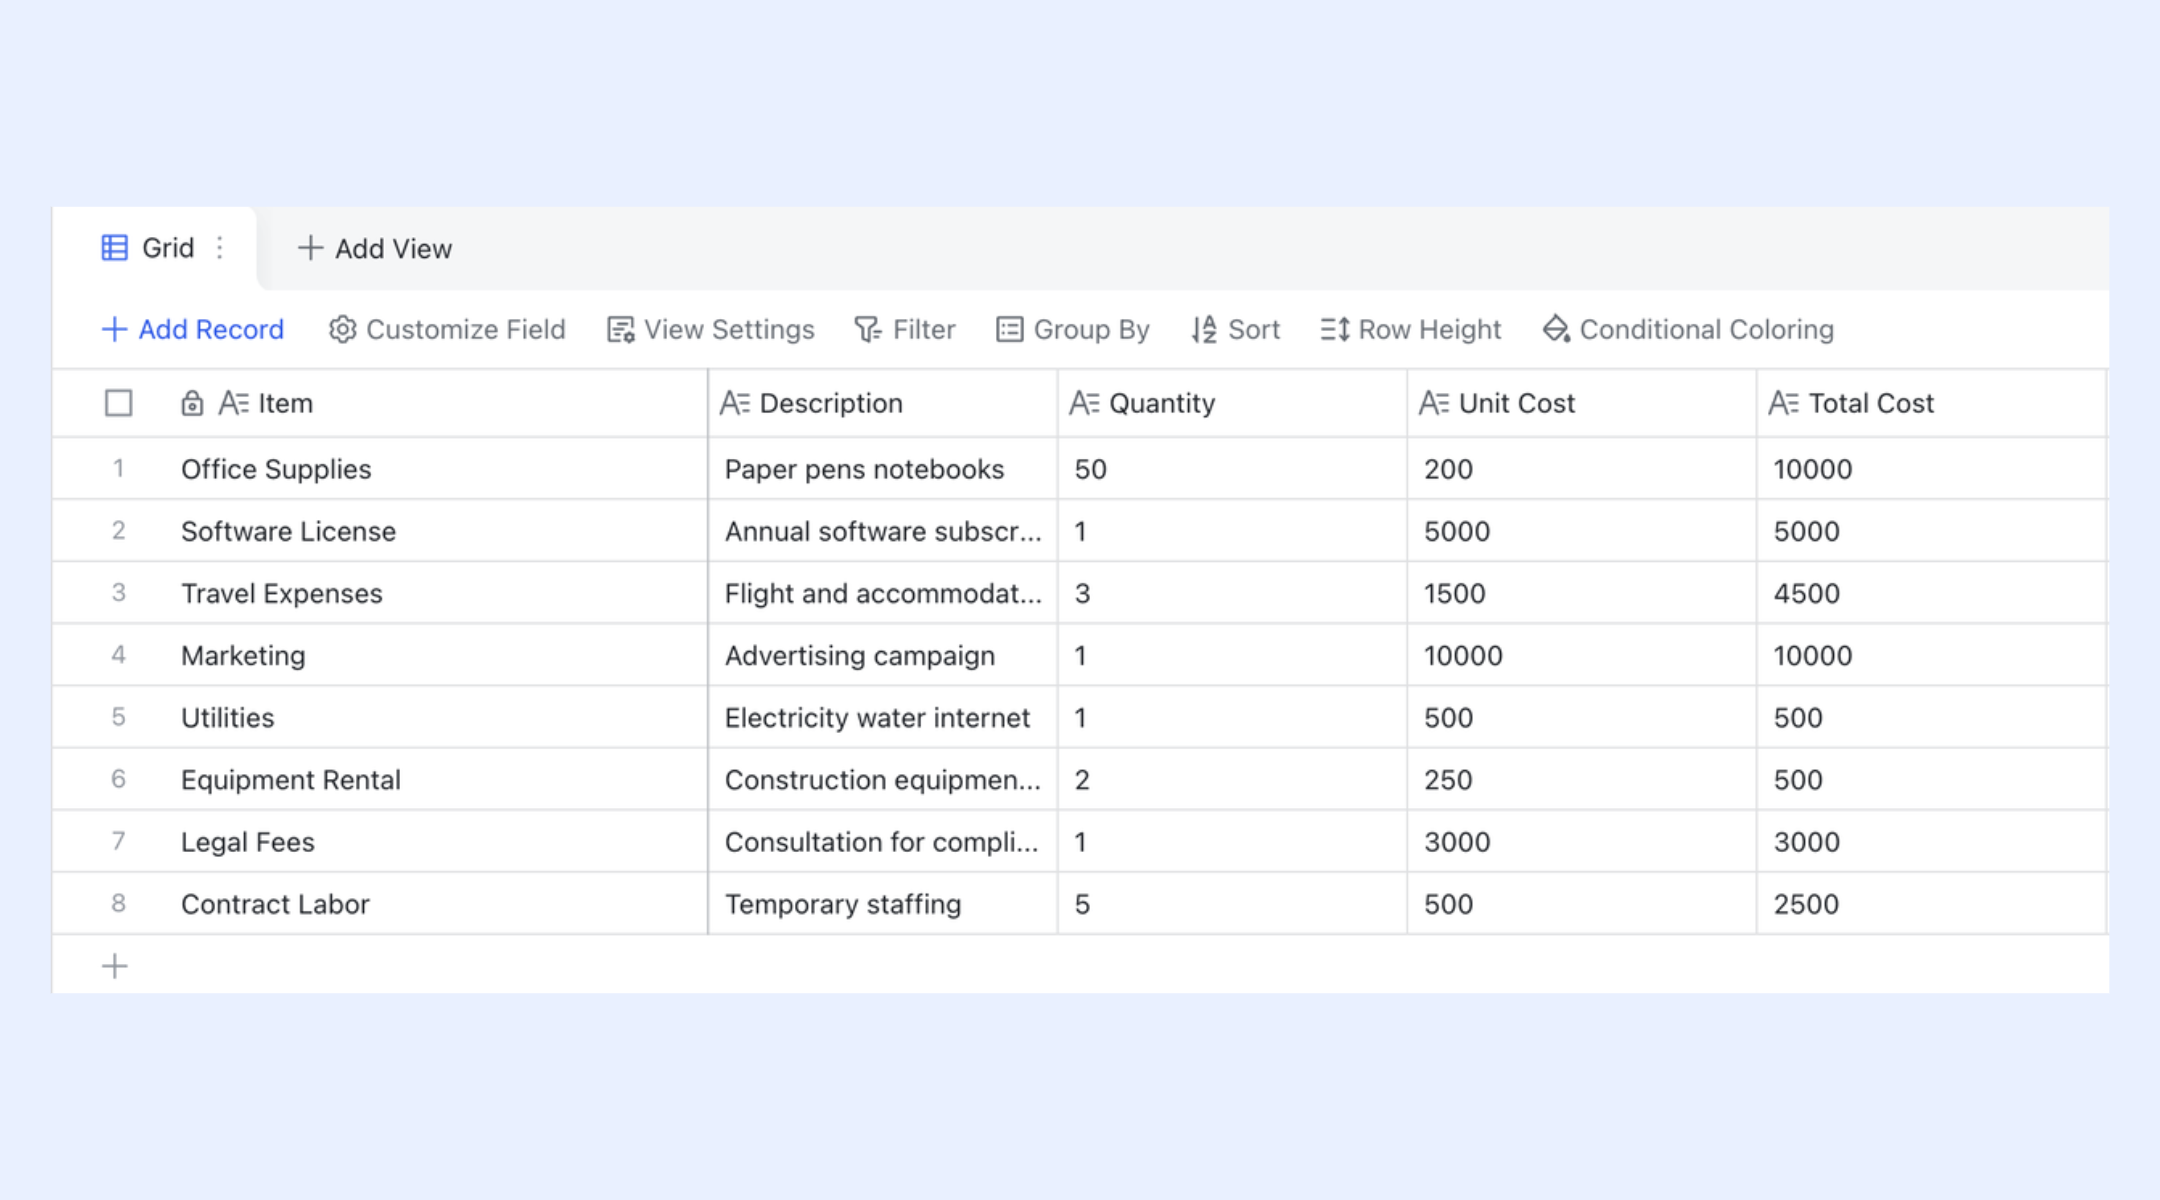
Task: Click quantity 3 for Travel Expenses
Action: point(1232,593)
